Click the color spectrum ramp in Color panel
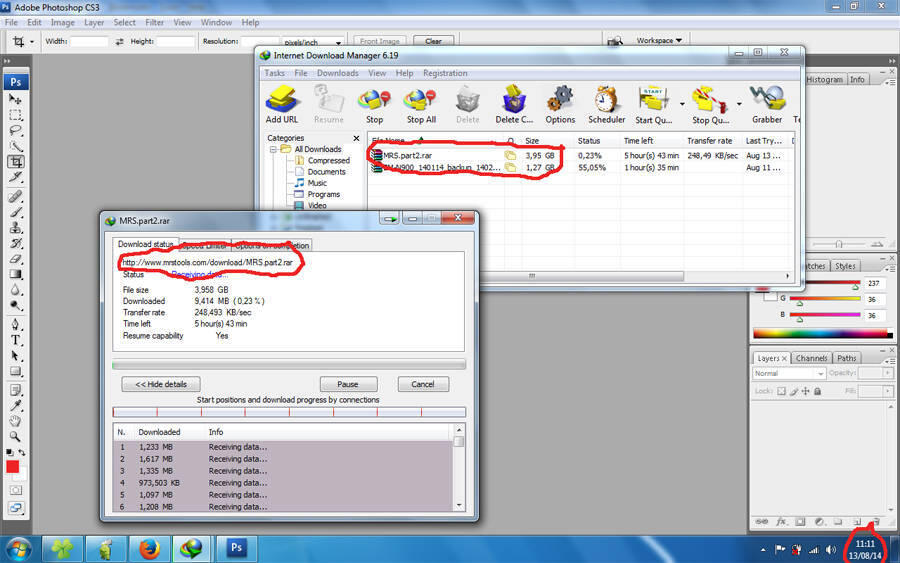Viewport: 900px width, 563px height. (x=822, y=333)
